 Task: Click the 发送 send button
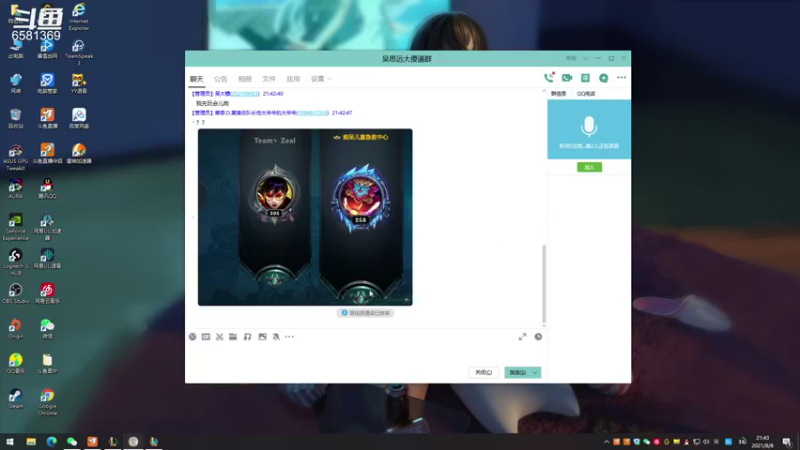tap(518, 372)
